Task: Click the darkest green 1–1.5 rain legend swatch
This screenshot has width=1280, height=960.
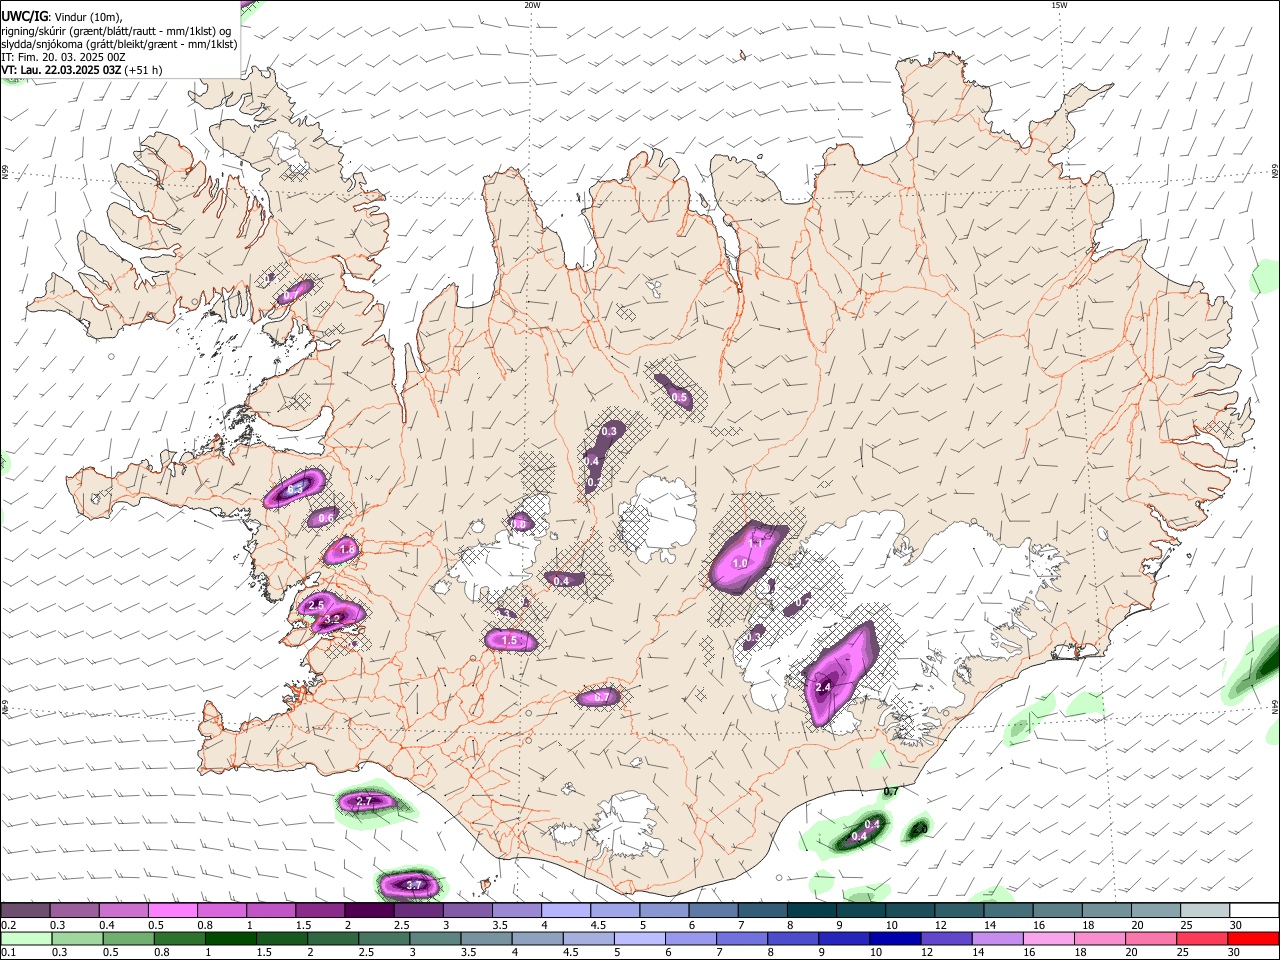Action: tap(232, 939)
